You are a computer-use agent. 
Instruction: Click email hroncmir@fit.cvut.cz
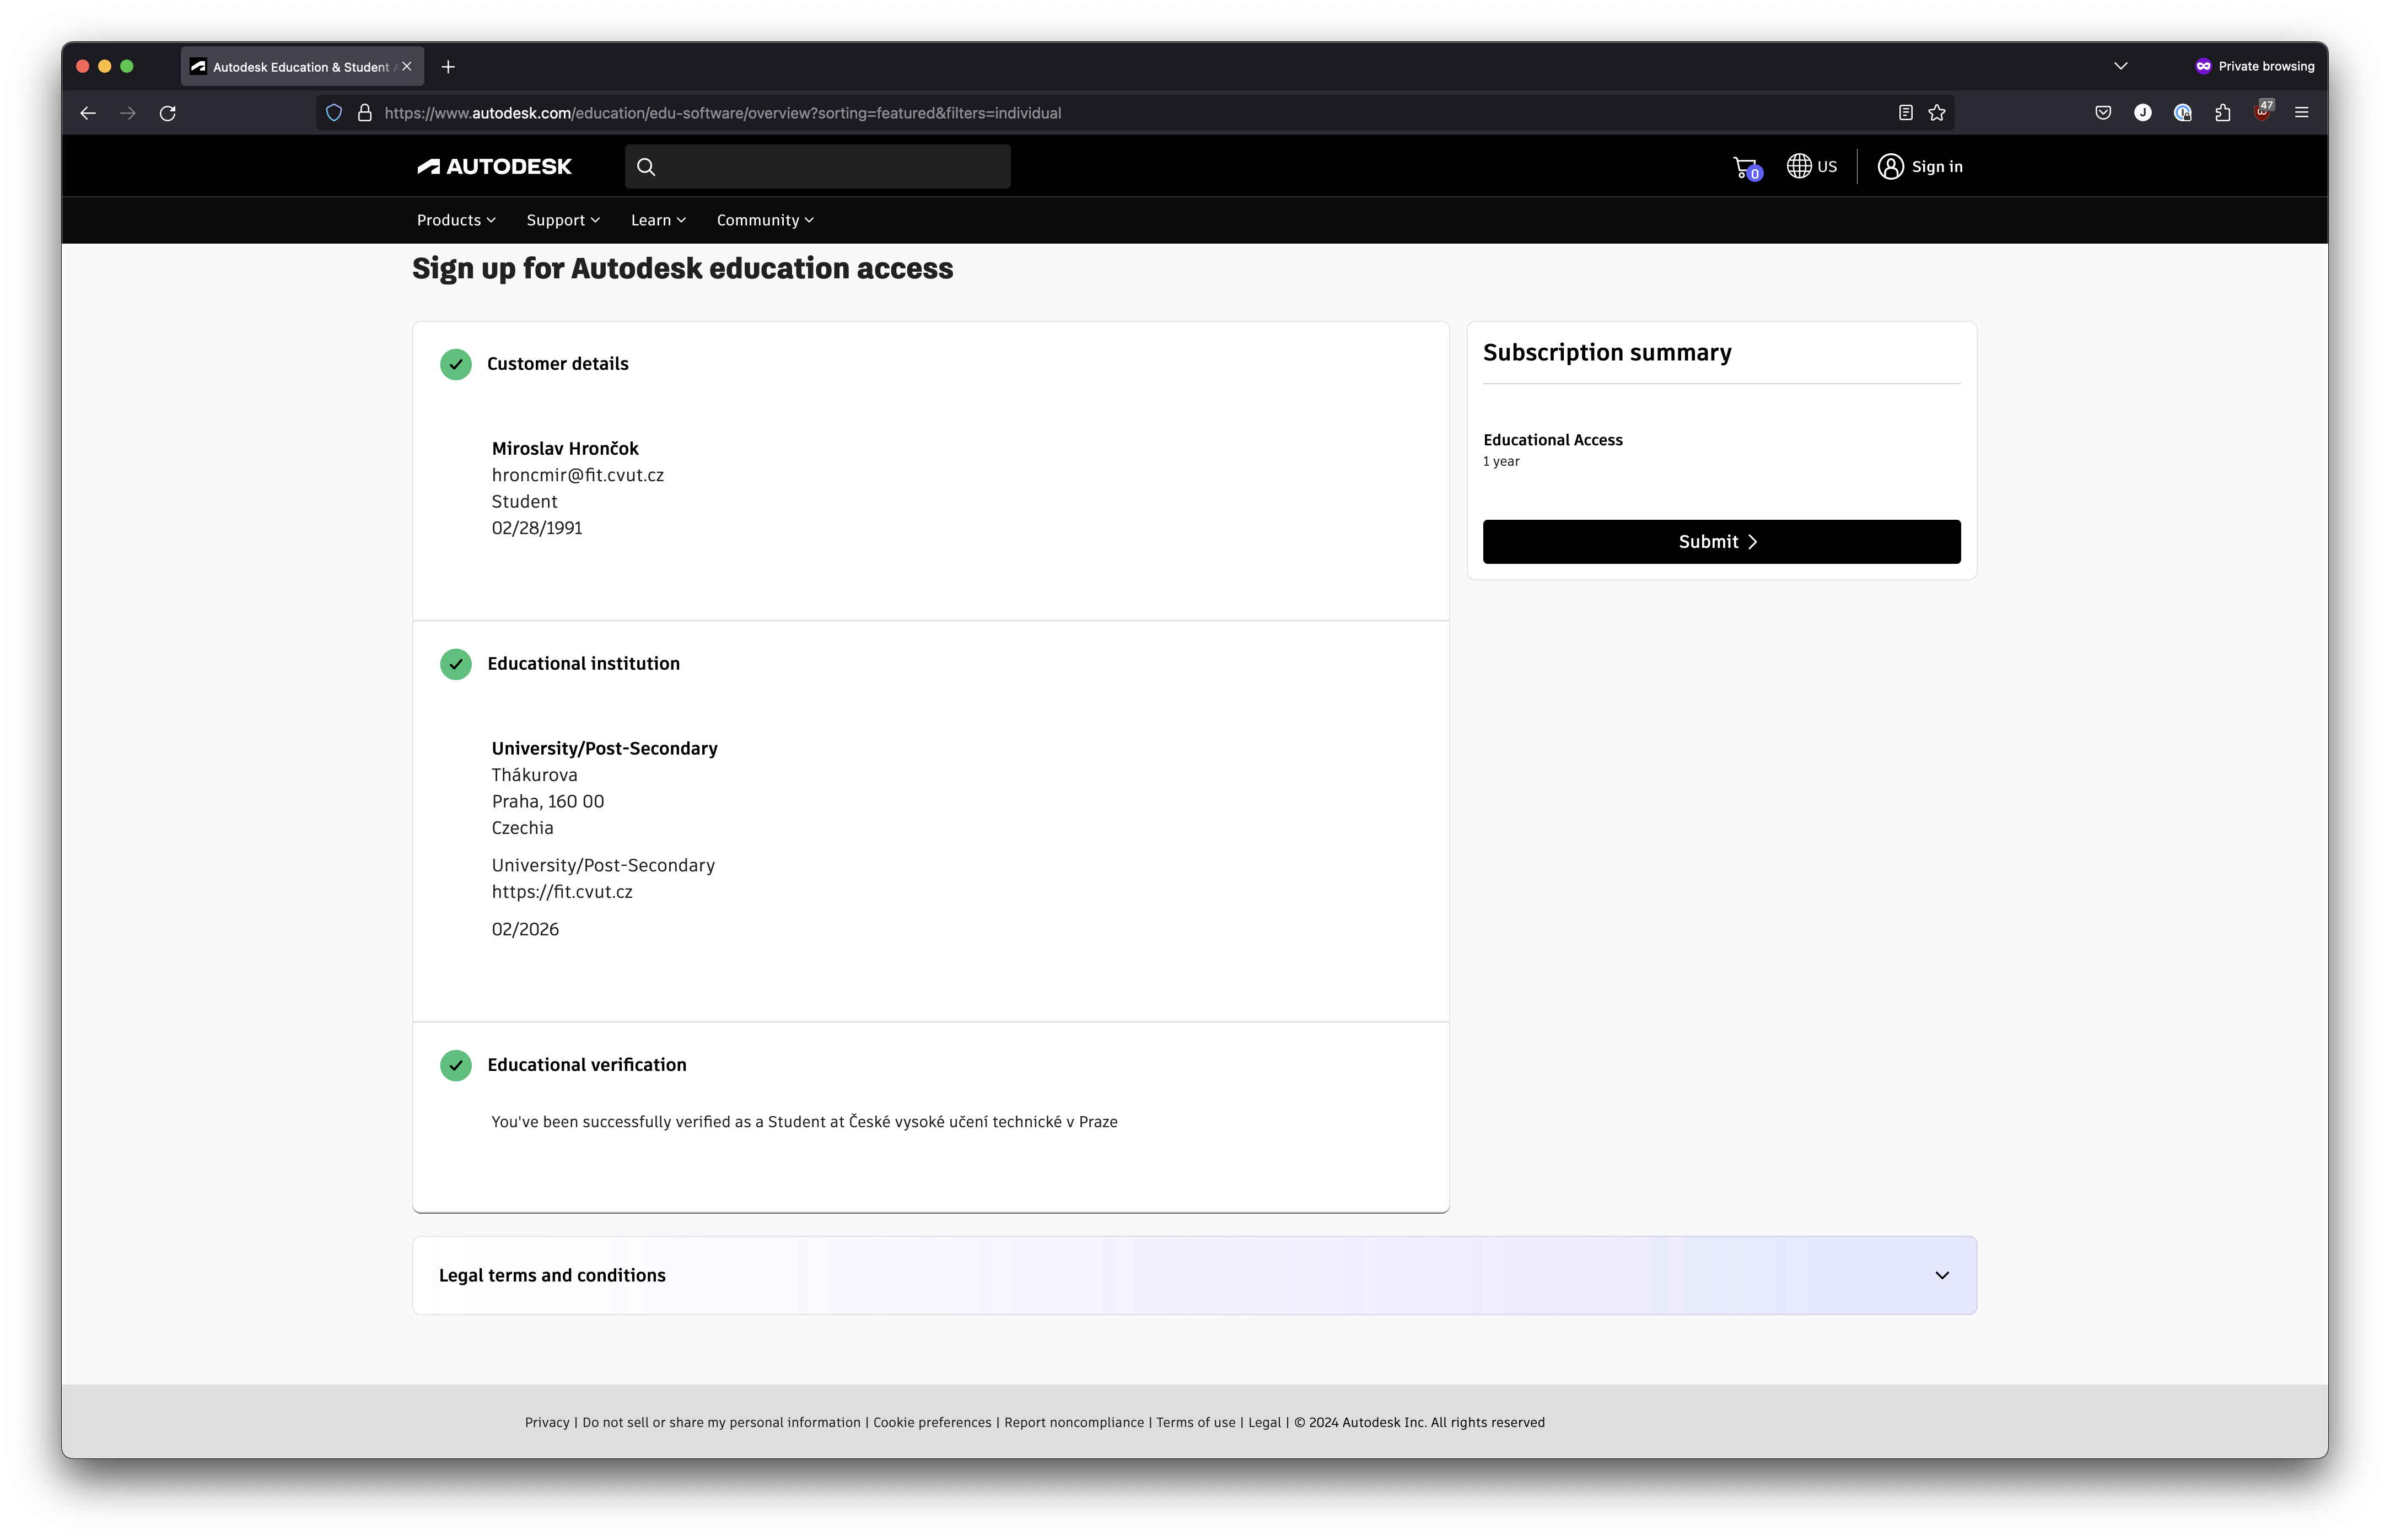tap(578, 475)
